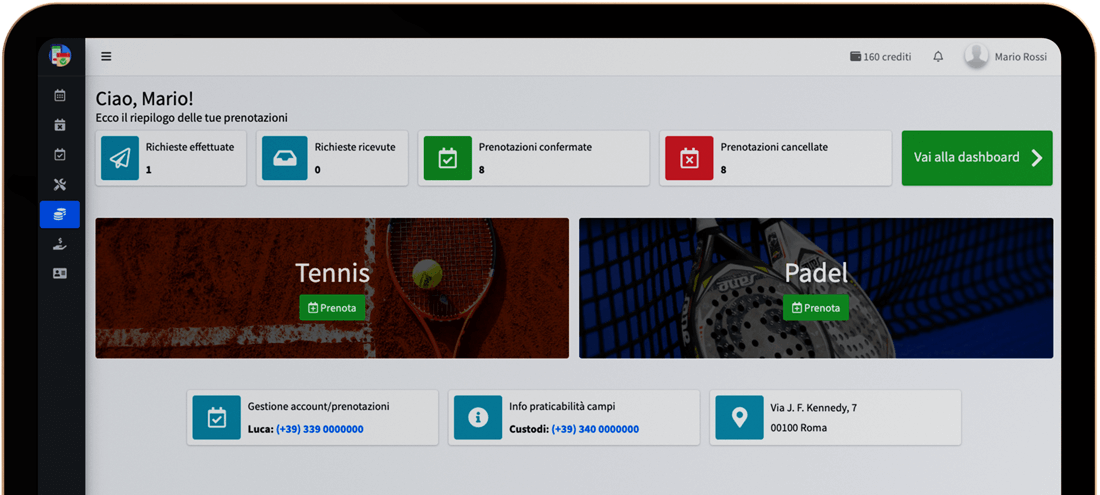
Task: Click the Gestione account/prenotazioni label
Action: 318,406
